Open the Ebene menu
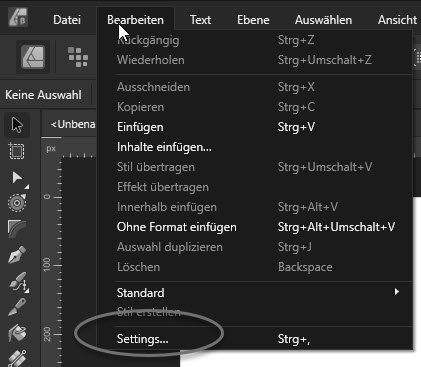This screenshot has width=421, height=367. point(253,20)
